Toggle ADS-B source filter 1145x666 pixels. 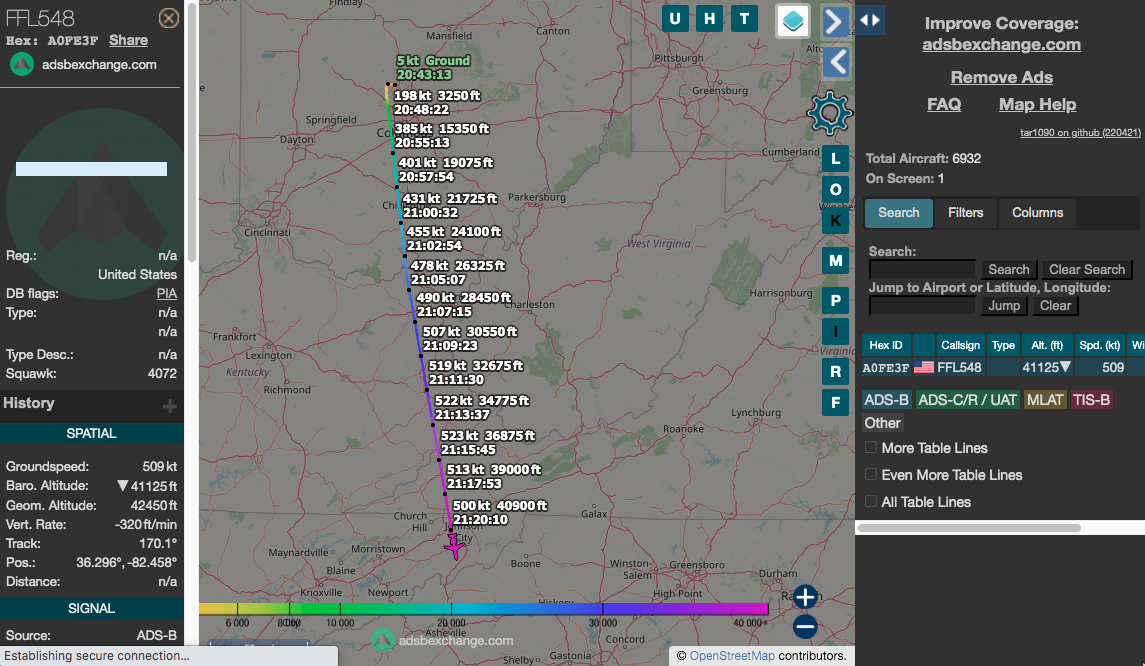point(886,399)
